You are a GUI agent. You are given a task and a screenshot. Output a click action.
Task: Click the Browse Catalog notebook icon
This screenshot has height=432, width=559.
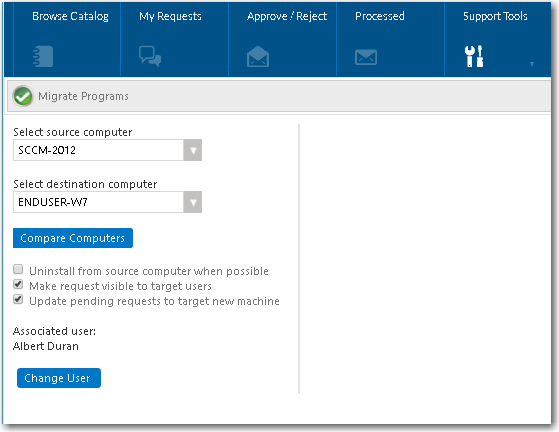[x=43, y=56]
